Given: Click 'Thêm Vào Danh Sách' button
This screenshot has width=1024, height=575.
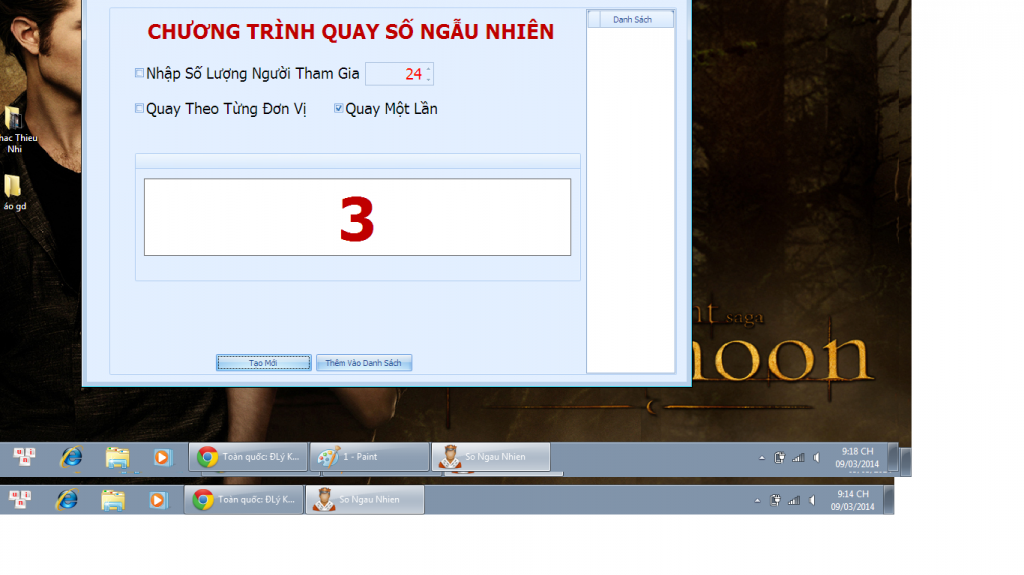Looking at the screenshot, I should [364, 363].
